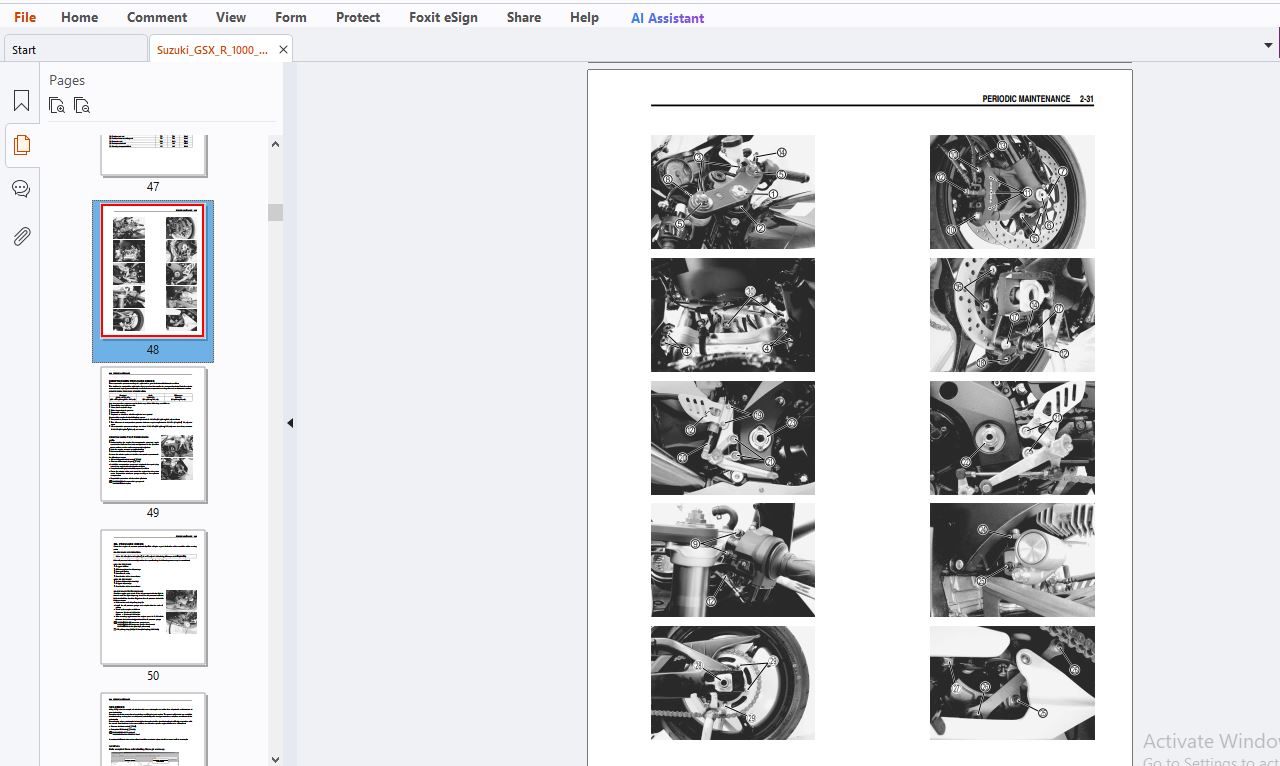
Task: Click the page number label 50
Action: (153, 676)
